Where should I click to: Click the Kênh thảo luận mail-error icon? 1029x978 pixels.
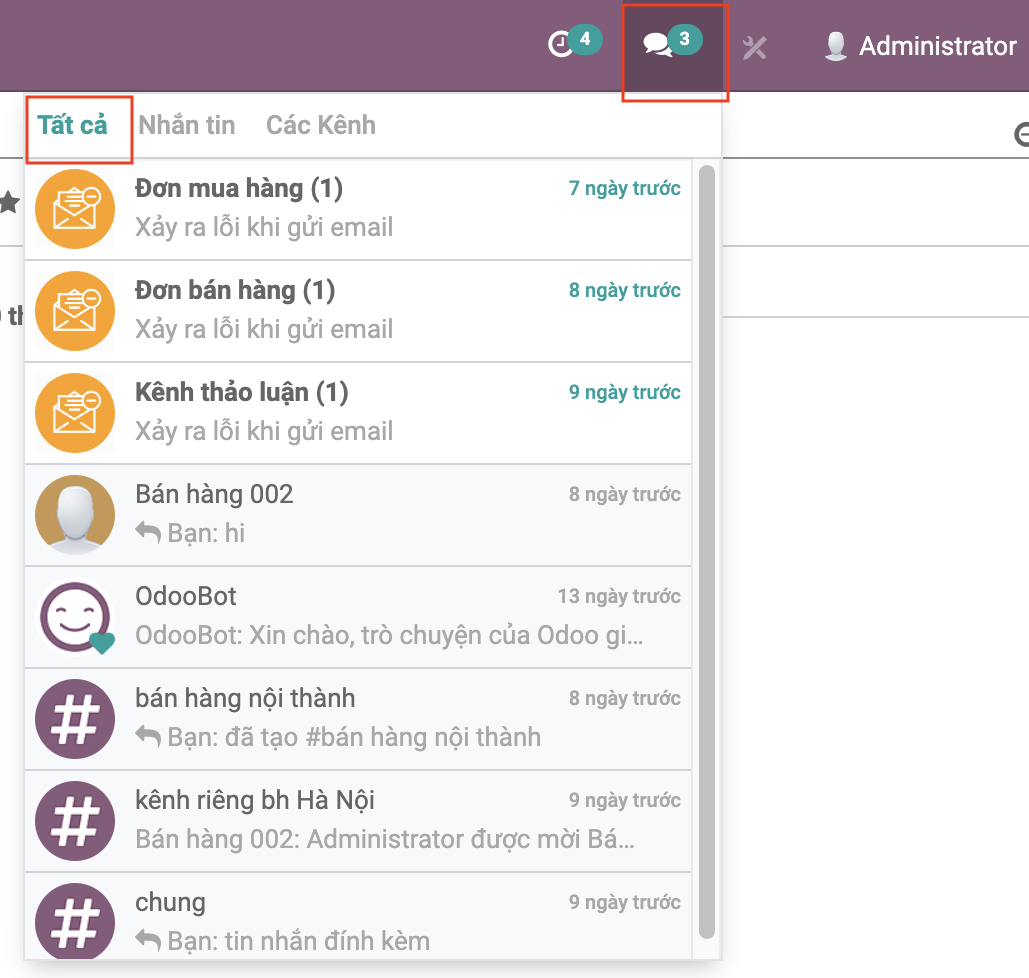[75, 412]
